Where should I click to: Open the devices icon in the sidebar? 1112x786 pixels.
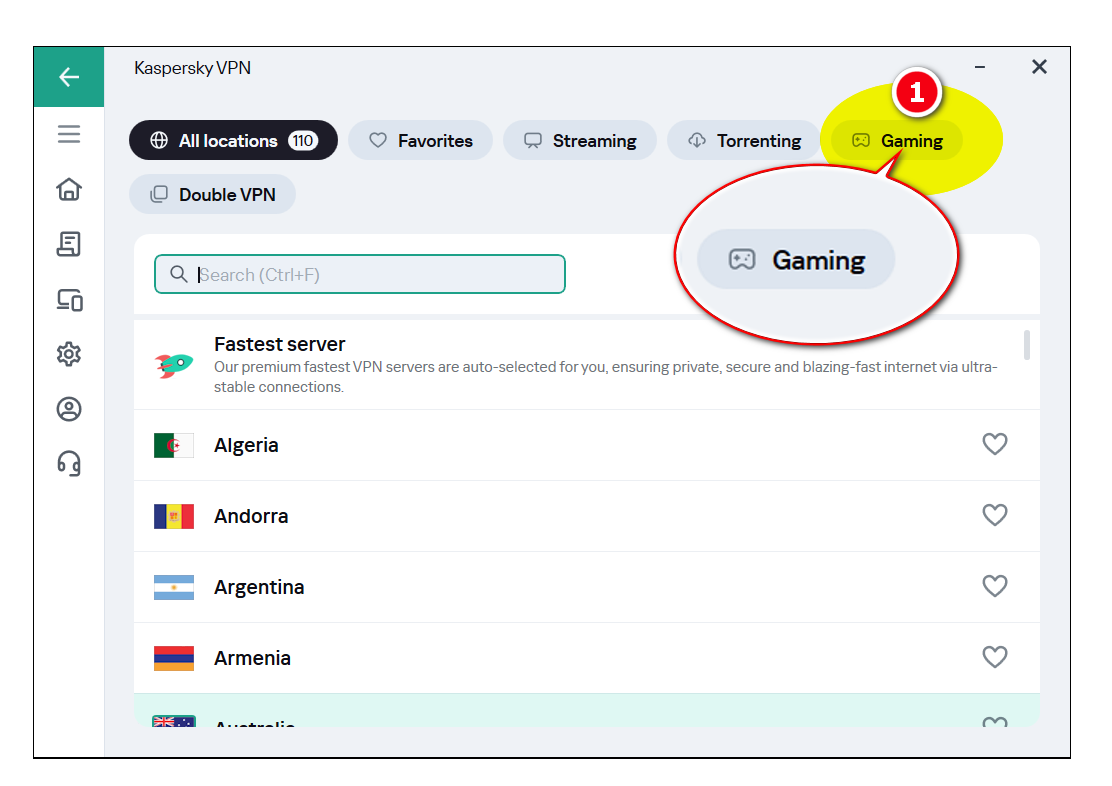(x=70, y=299)
